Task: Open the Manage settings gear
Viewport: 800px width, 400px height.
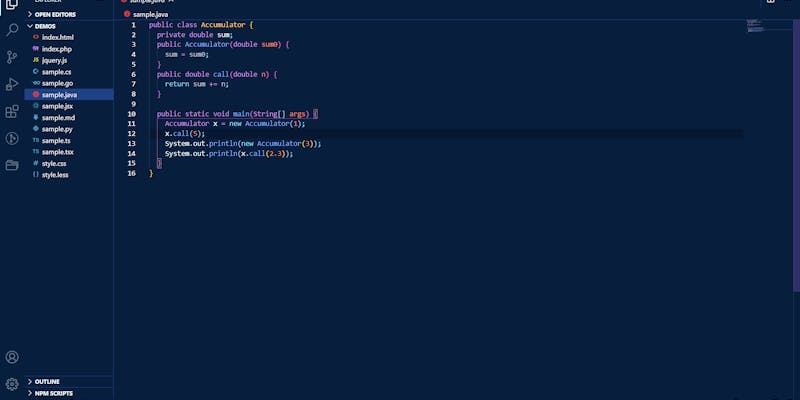Action: click(x=12, y=384)
